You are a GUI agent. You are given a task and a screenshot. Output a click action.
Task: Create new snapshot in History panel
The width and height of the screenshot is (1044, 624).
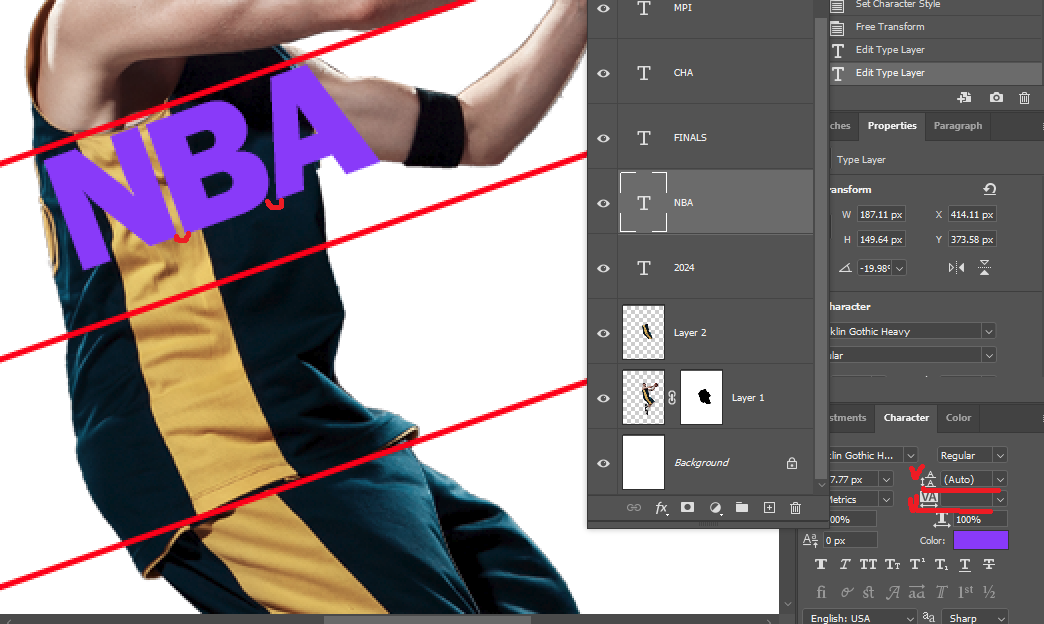coord(996,98)
